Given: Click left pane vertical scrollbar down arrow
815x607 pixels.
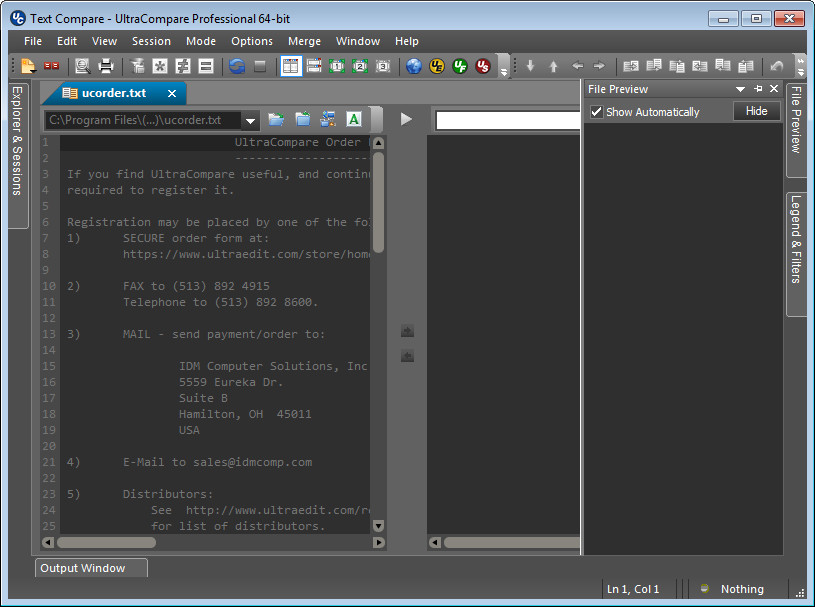Looking at the screenshot, I should 378,526.
